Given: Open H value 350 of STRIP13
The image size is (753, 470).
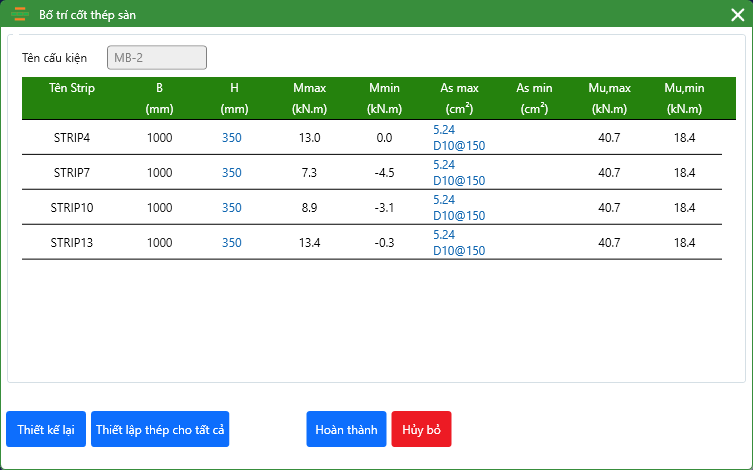Looking at the screenshot, I should tap(231, 243).
